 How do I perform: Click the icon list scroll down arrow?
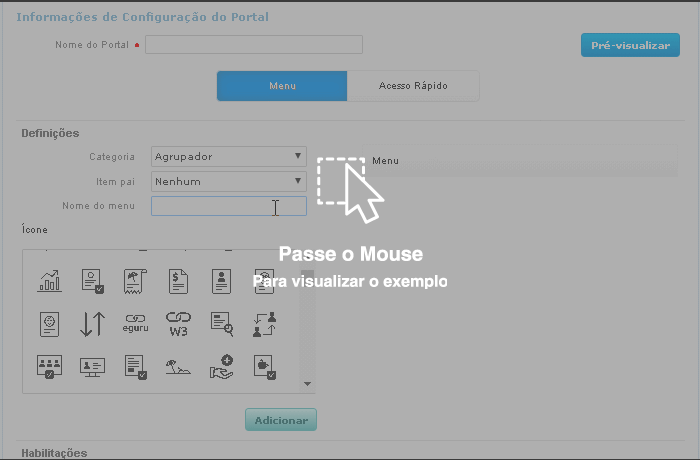pyautogui.click(x=308, y=384)
